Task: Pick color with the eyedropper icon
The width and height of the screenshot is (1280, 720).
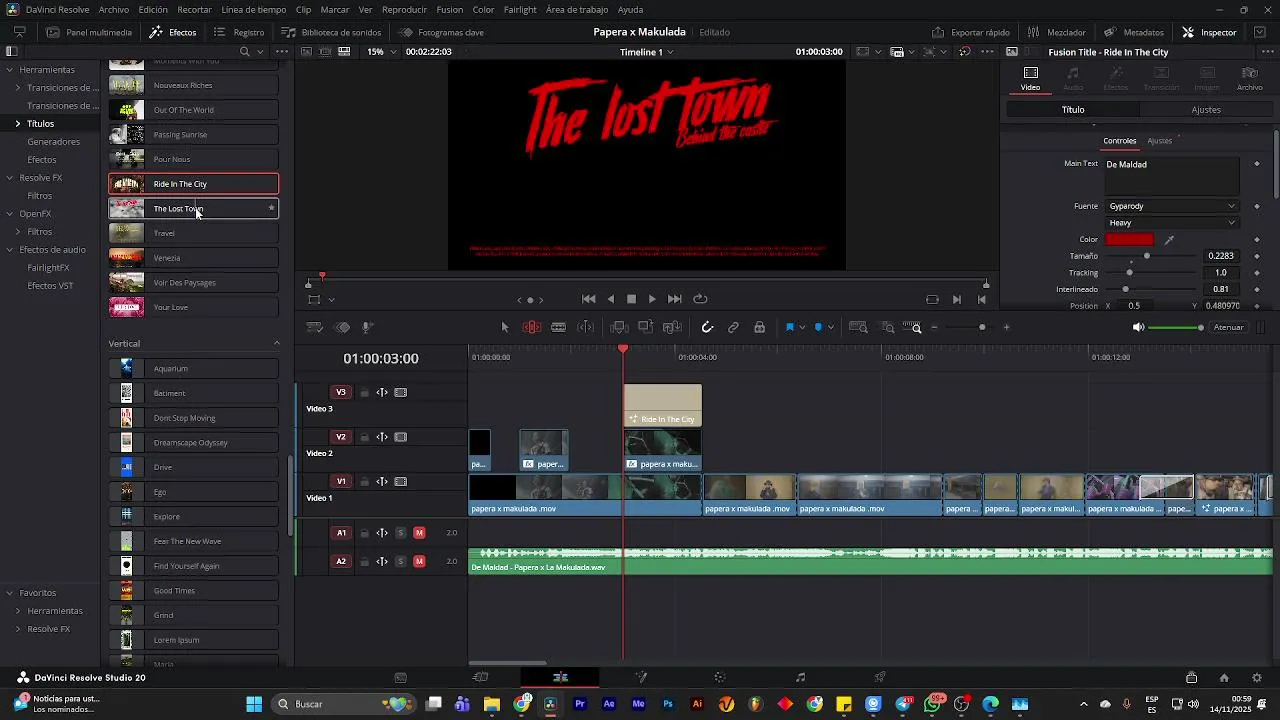Action: click(1169, 240)
